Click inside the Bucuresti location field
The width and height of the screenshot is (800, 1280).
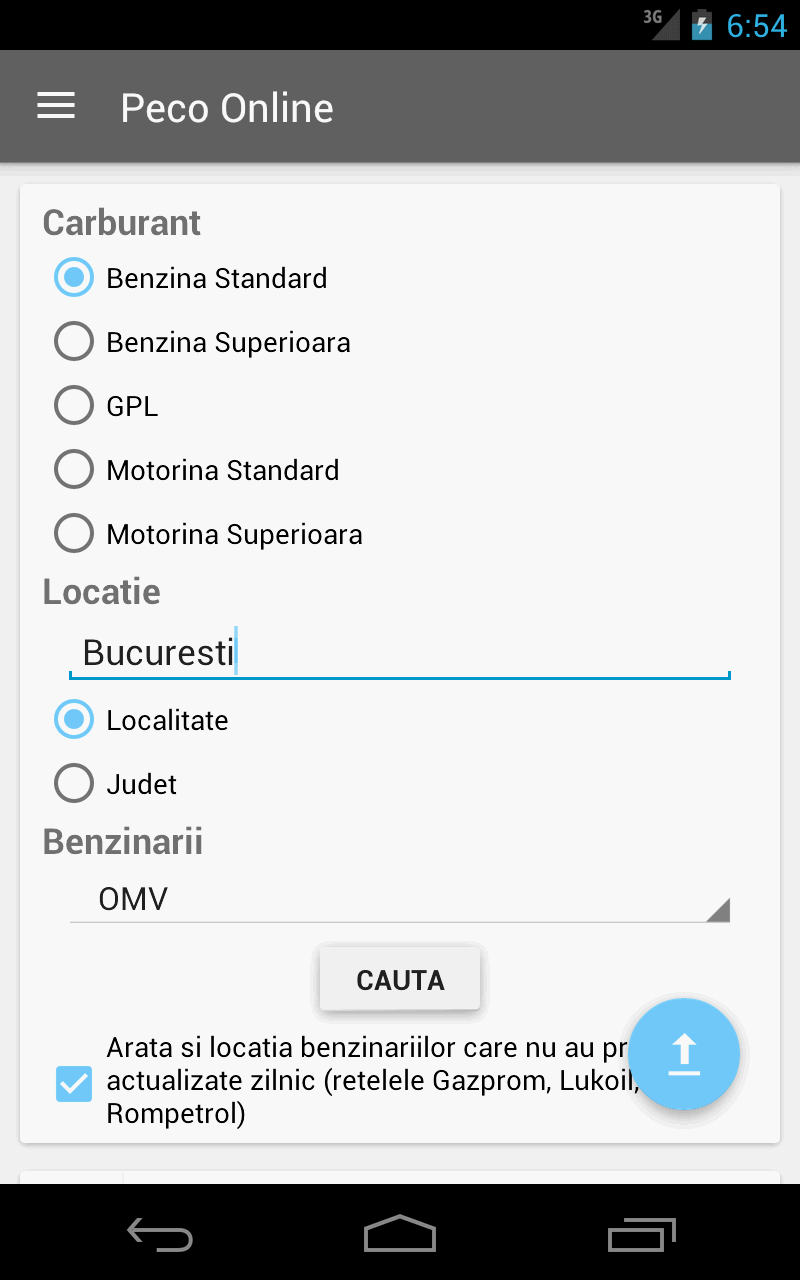pos(399,651)
